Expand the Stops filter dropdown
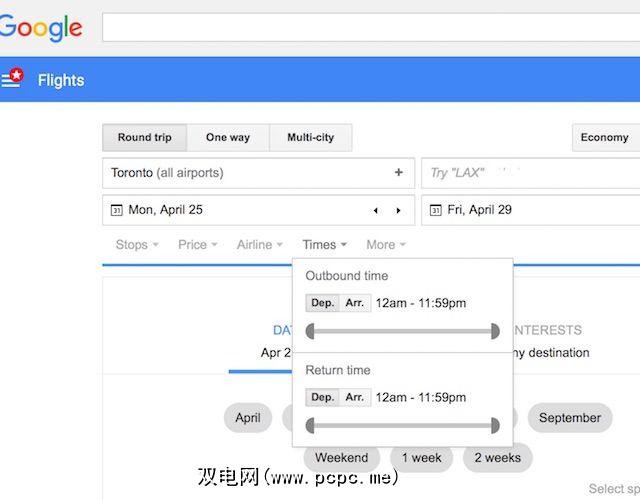640x500 pixels. click(x=137, y=245)
